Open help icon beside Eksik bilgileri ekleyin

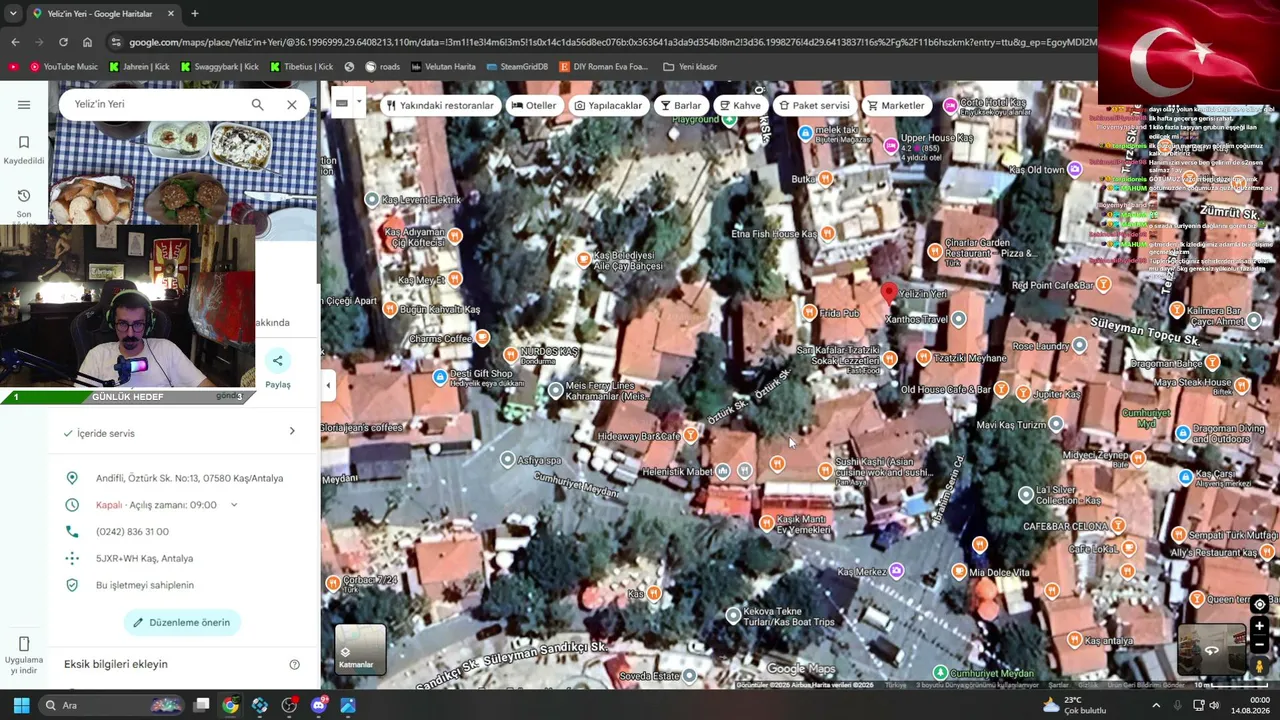(x=294, y=664)
